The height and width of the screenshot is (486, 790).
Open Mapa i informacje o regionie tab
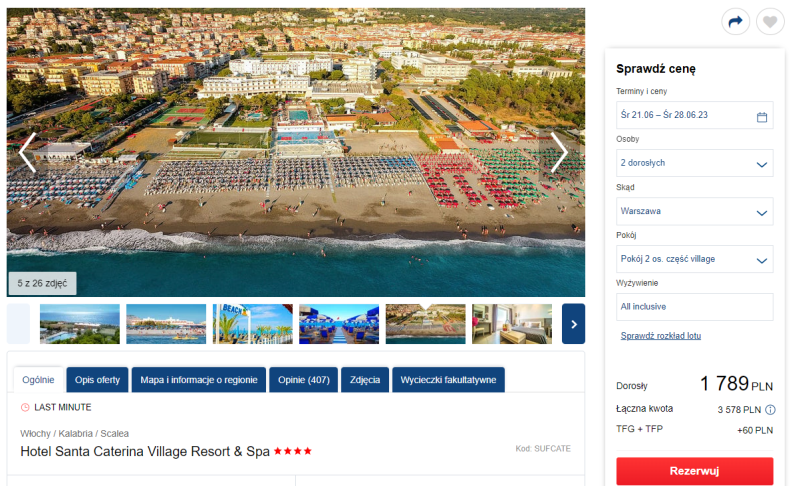(x=199, y=380)
